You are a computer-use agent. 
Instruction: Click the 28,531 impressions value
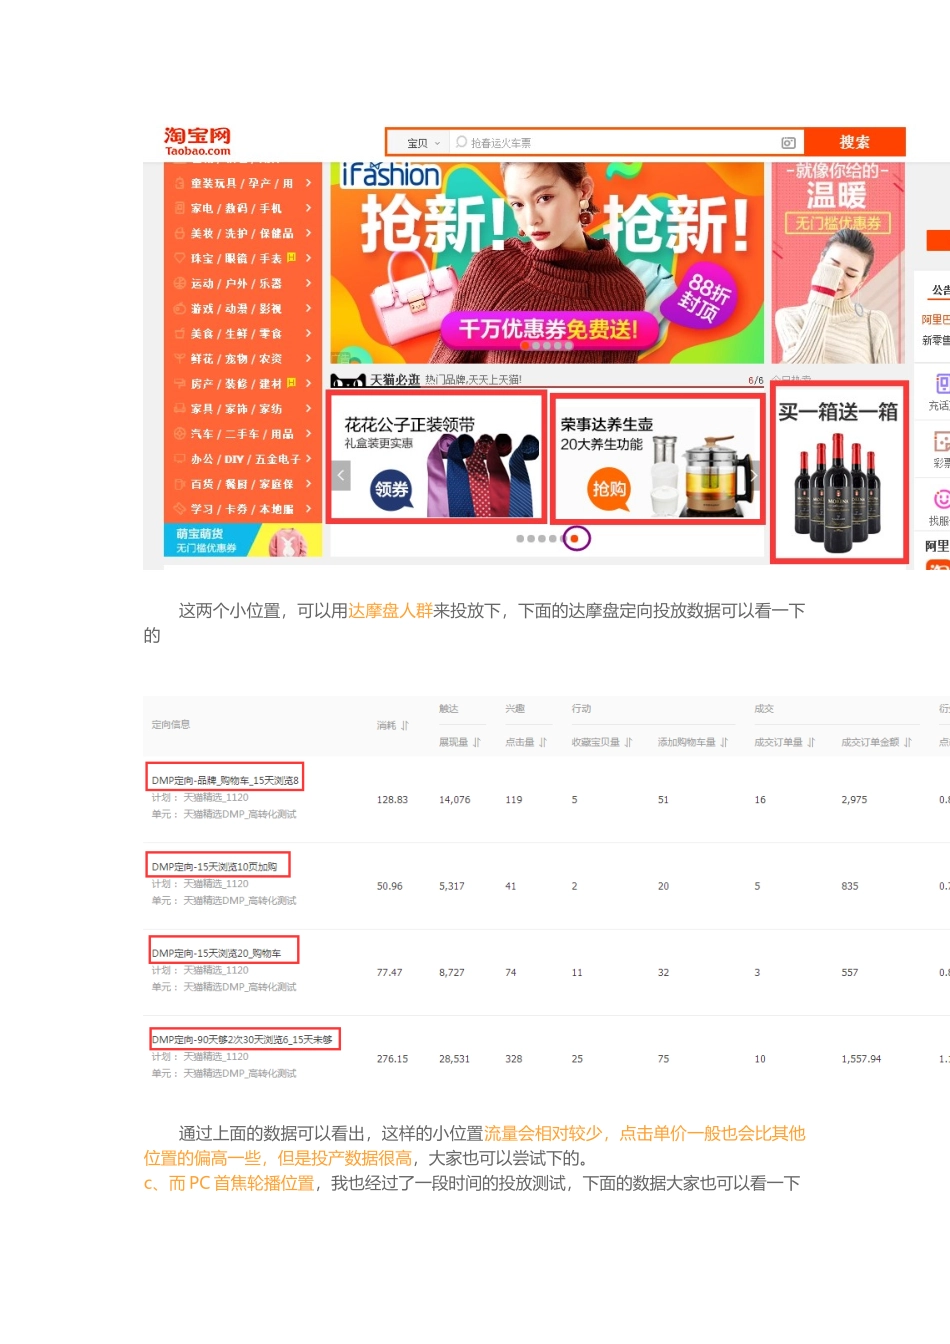tap(454, 1059)
